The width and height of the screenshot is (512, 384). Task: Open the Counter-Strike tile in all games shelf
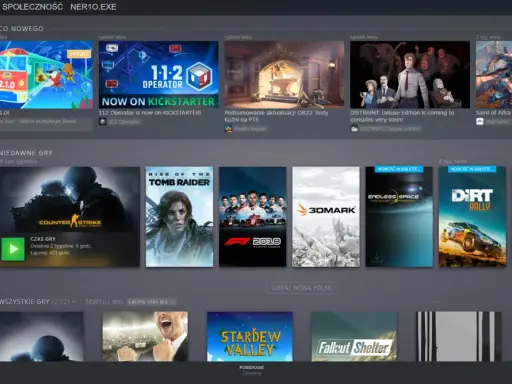click(x=41, y=337)
